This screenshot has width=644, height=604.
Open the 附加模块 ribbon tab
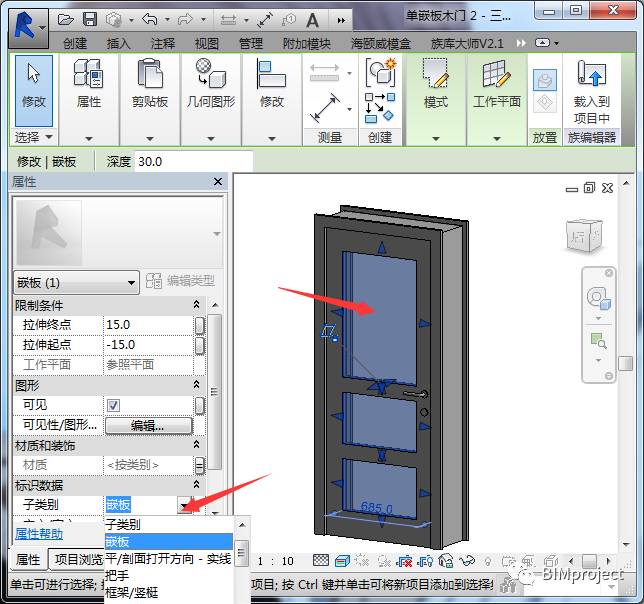tap(306, 43)
